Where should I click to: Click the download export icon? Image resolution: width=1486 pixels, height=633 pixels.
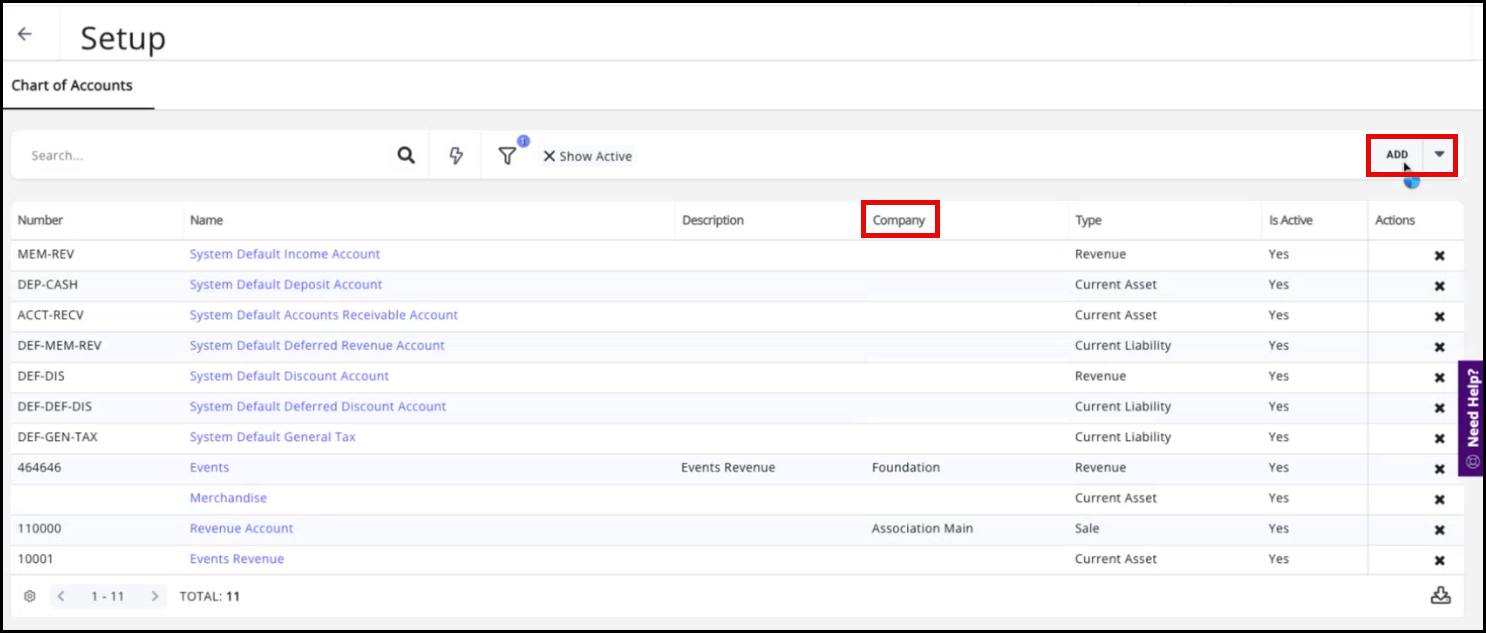point(1440,595)
